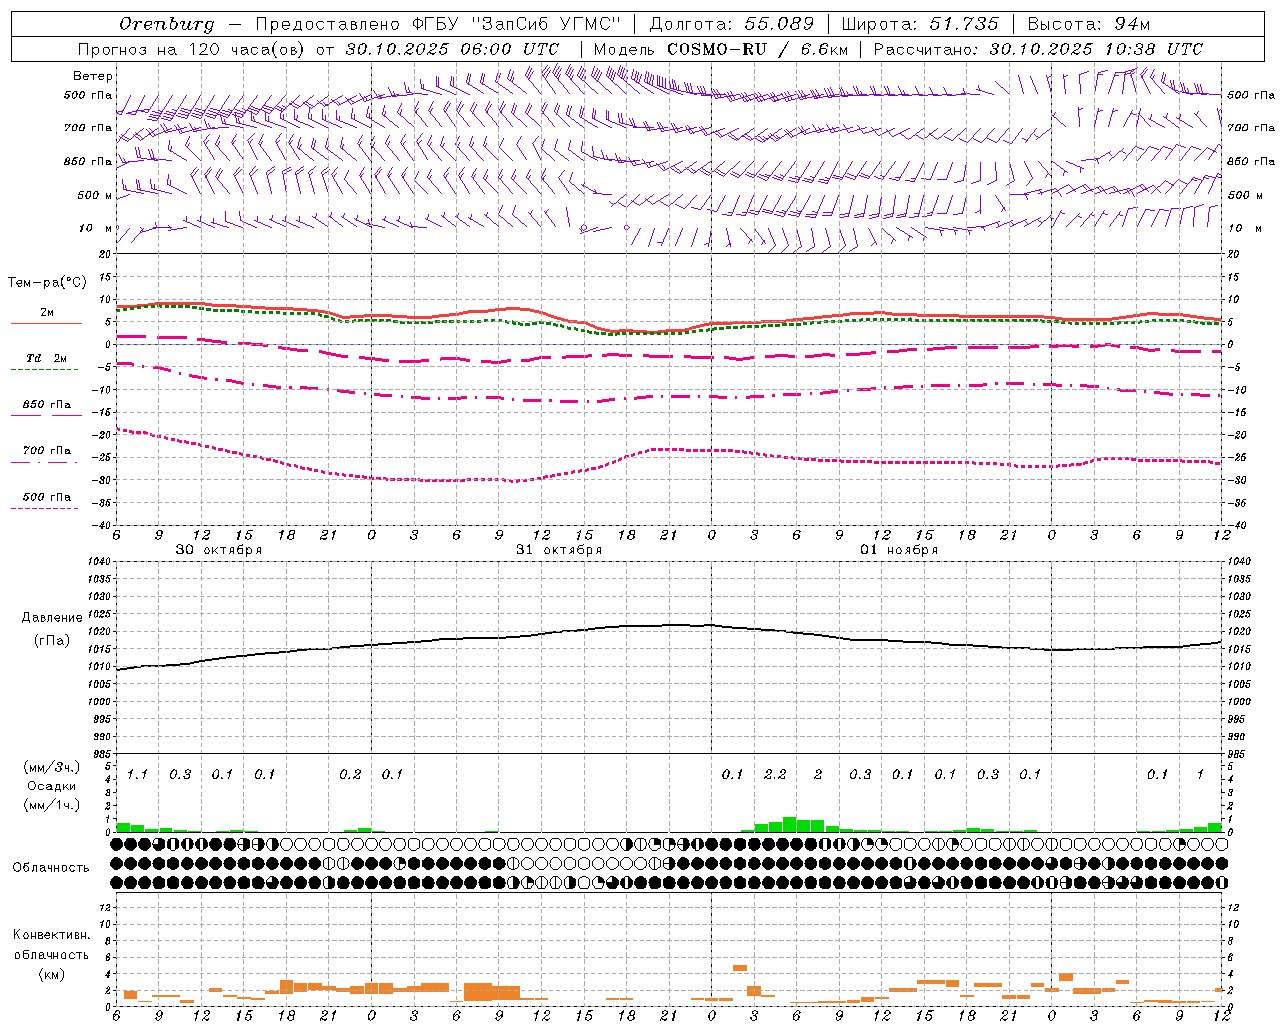
Task: Select the 31 октября date label
Action: (559, 550)
